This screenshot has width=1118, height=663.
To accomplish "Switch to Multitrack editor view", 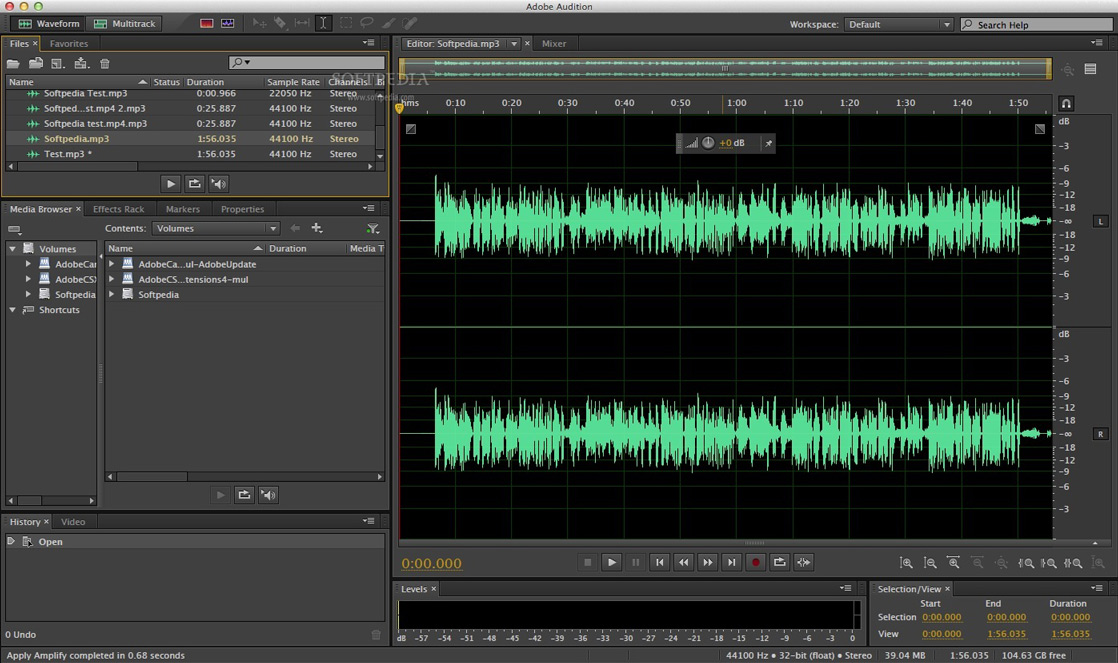I will pyautogui.click(x=125, y=24).
